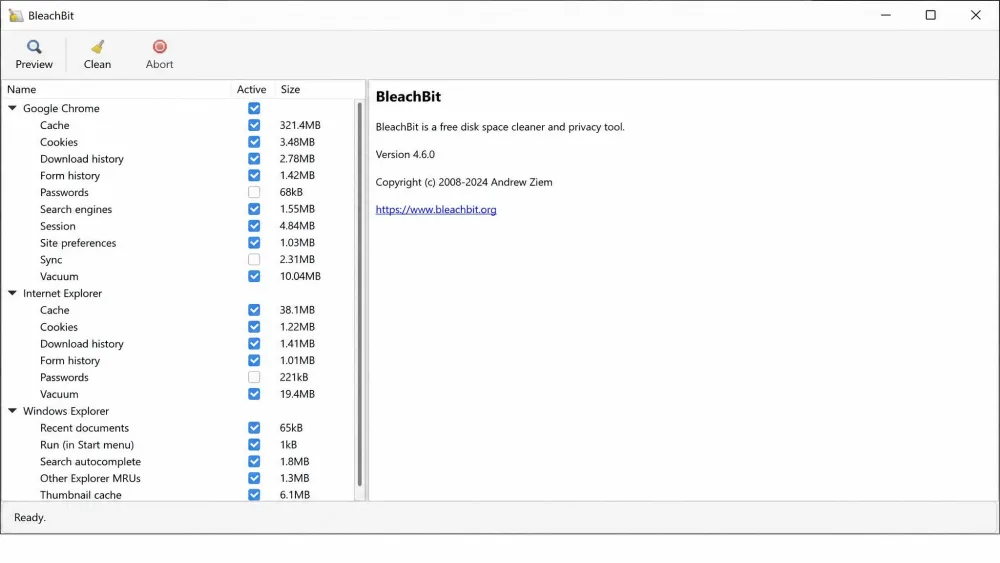Uncheck Other Explorer MRUs checkbox
This screenshot has width=1000, height=563.
254,478
